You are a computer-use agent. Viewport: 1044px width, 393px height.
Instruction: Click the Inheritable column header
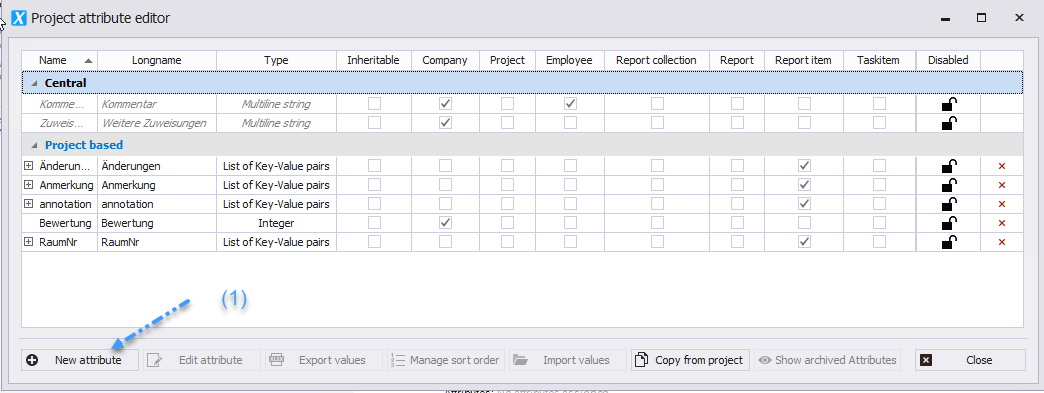tap(374, 60)
